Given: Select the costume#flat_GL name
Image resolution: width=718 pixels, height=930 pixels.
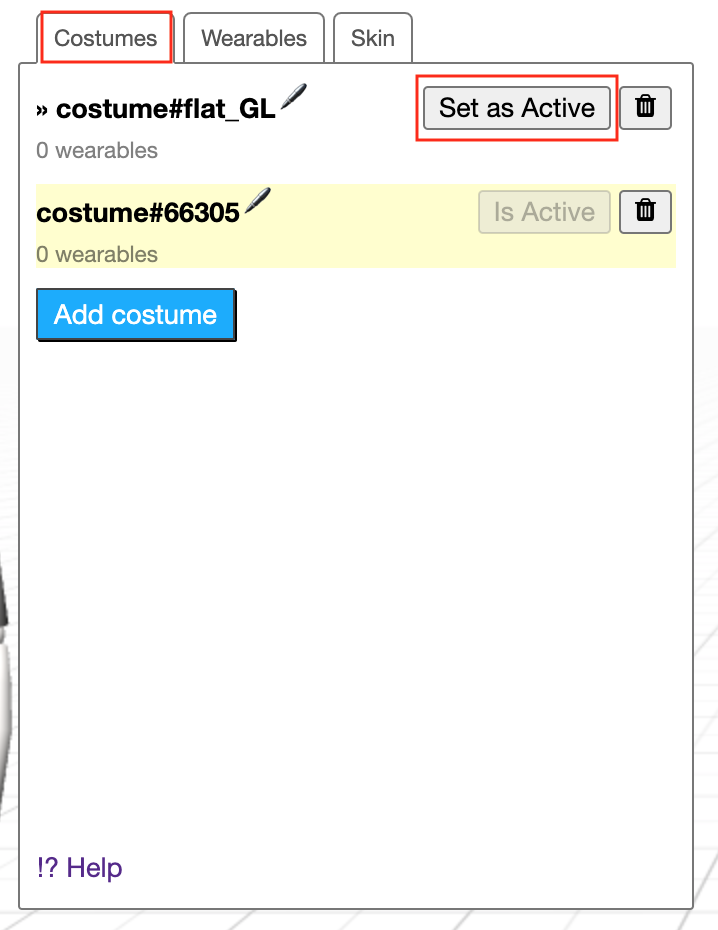Looking at the screenshot, I should [166, 109].
